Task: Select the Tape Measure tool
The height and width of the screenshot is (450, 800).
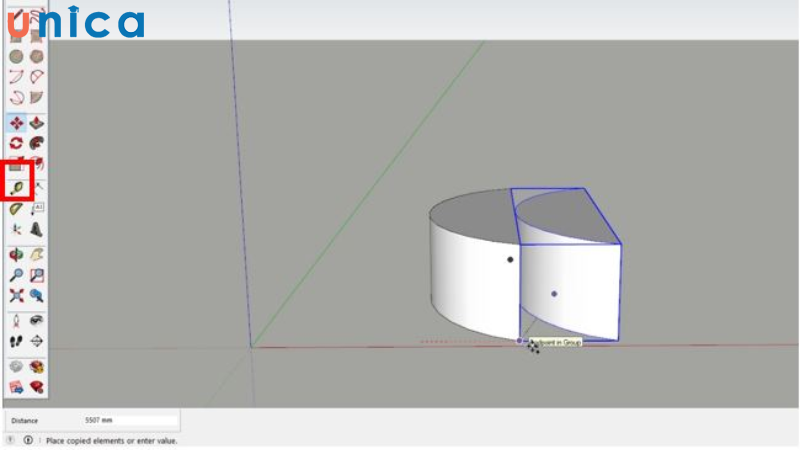Action: (16, 187)
